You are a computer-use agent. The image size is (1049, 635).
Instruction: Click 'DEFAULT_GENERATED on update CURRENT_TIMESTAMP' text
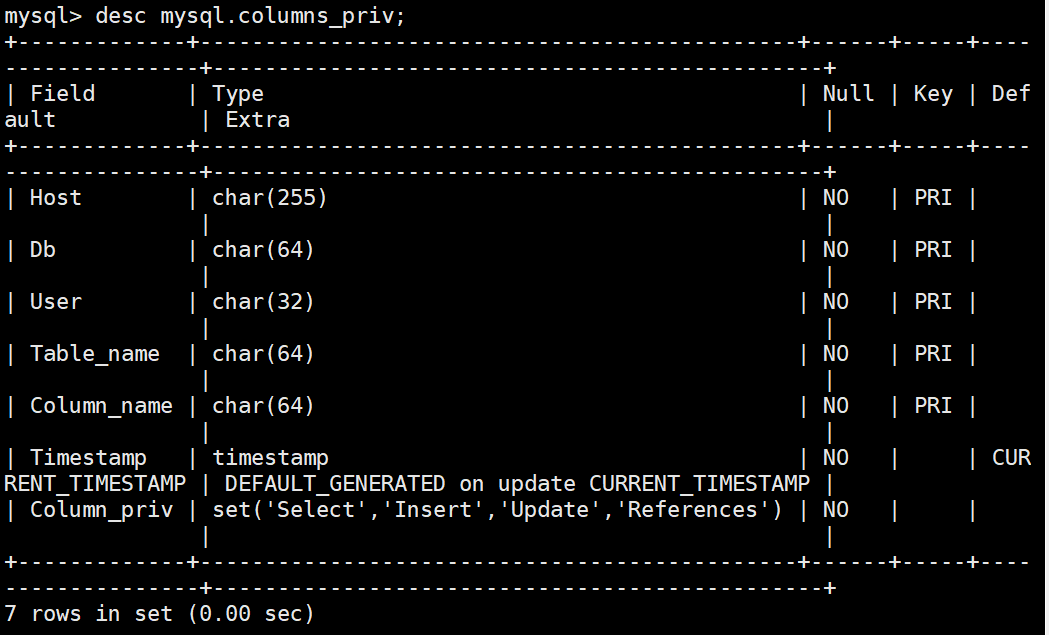pyautogui.click(x=517, y=483)
